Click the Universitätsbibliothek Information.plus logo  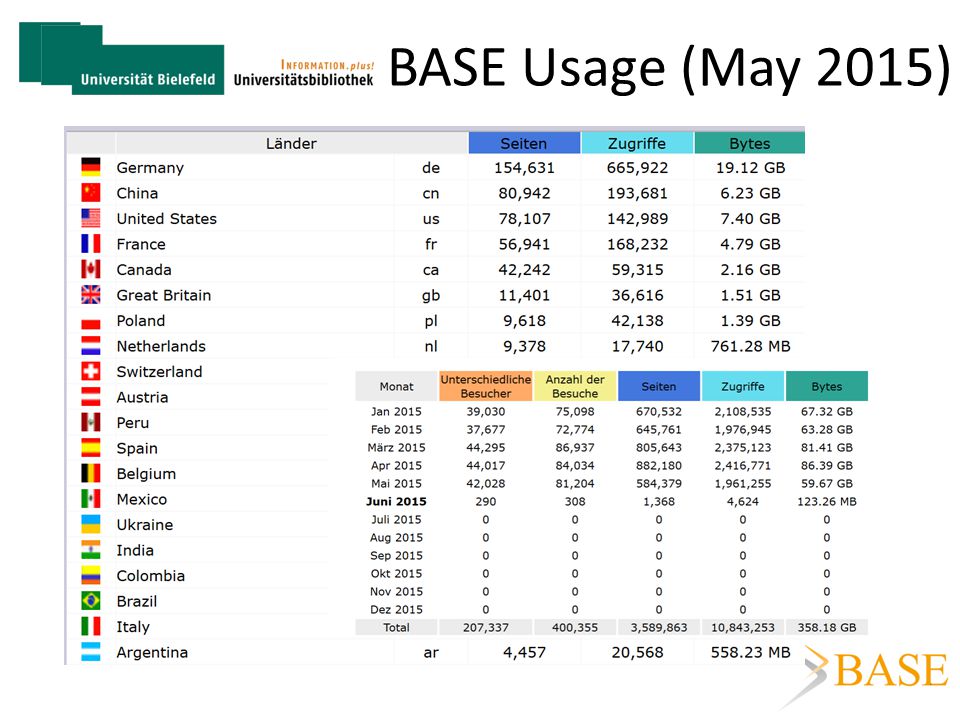304,73
